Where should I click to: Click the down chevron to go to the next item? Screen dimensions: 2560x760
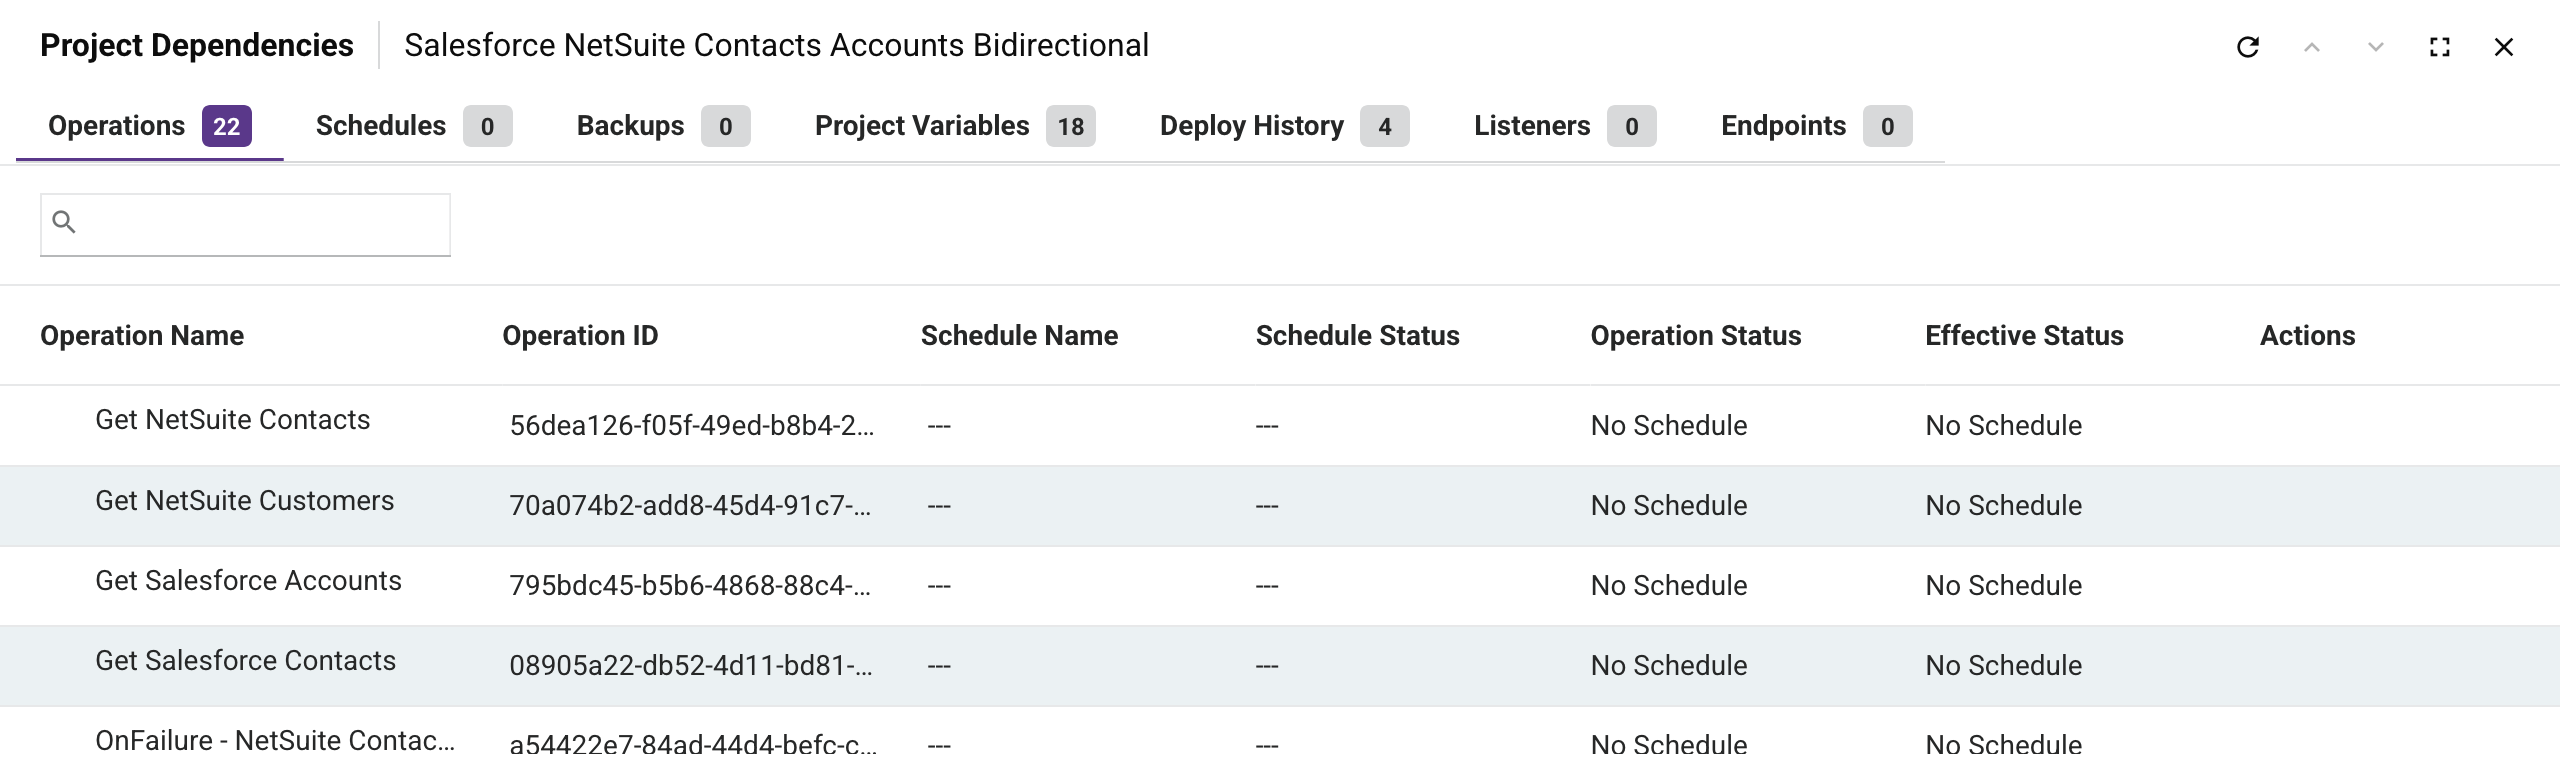[x=2375, y=47]
